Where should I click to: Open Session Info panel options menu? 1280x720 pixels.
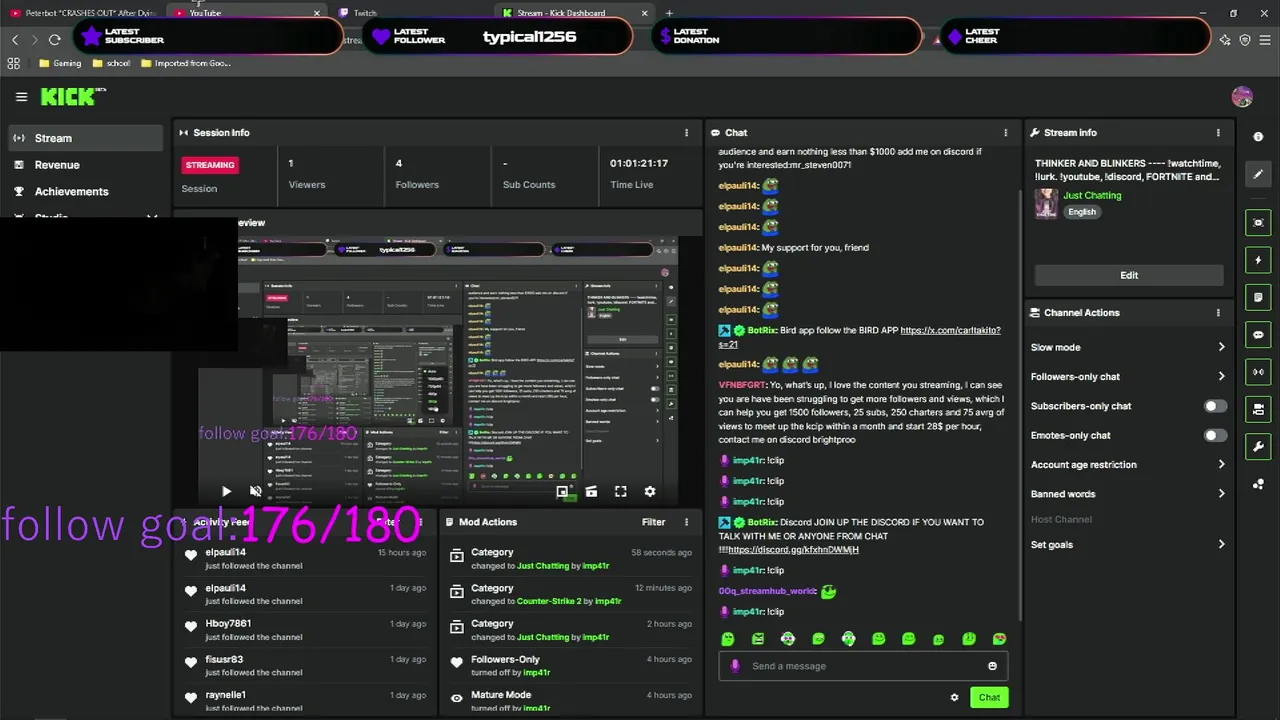click(686, 132)
